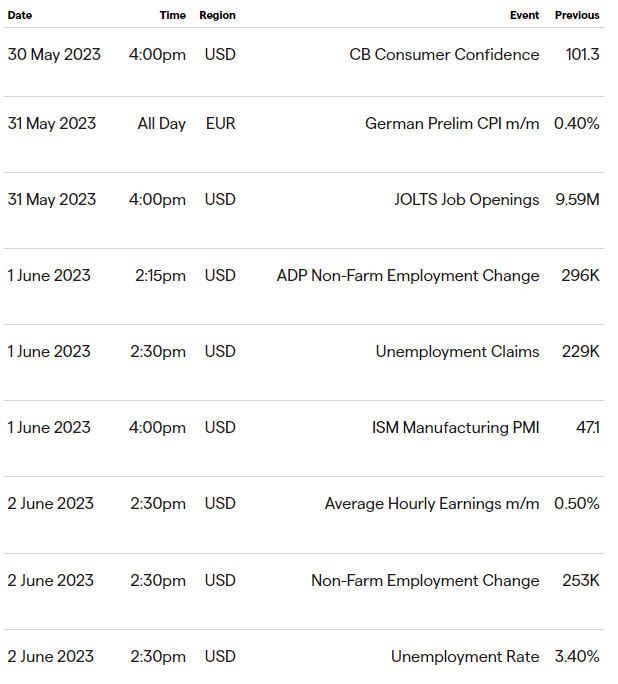Select Average Hourly Earnings m/m event

point(432,504)
